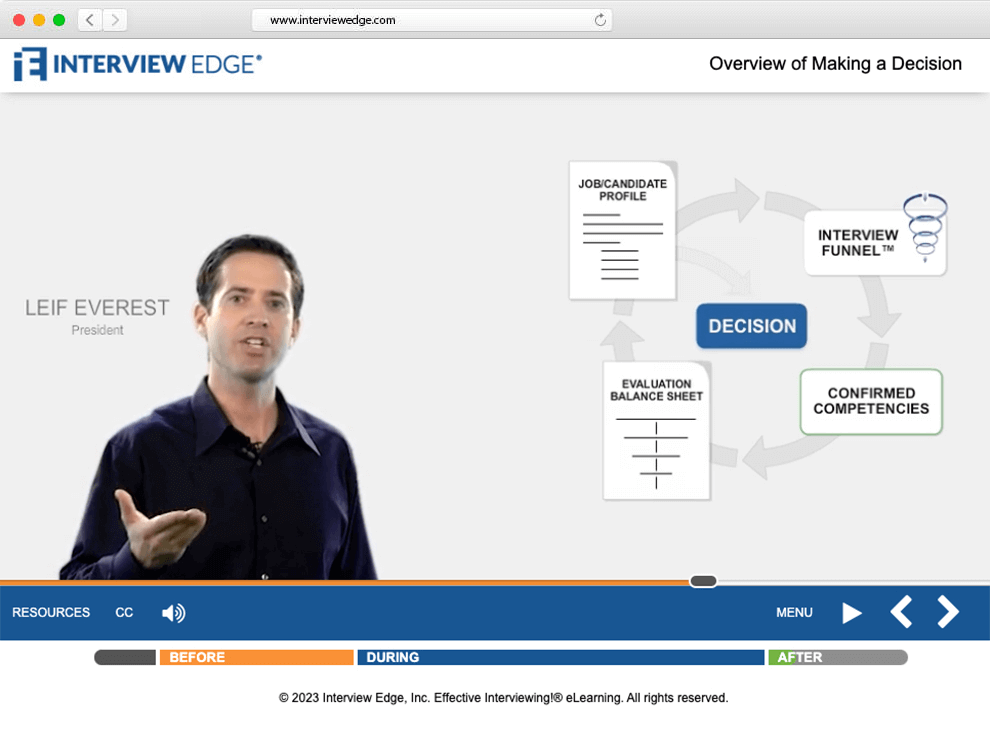Click the browser forward arrow
This screenshot has height=739, width=990.
(115, 20)
